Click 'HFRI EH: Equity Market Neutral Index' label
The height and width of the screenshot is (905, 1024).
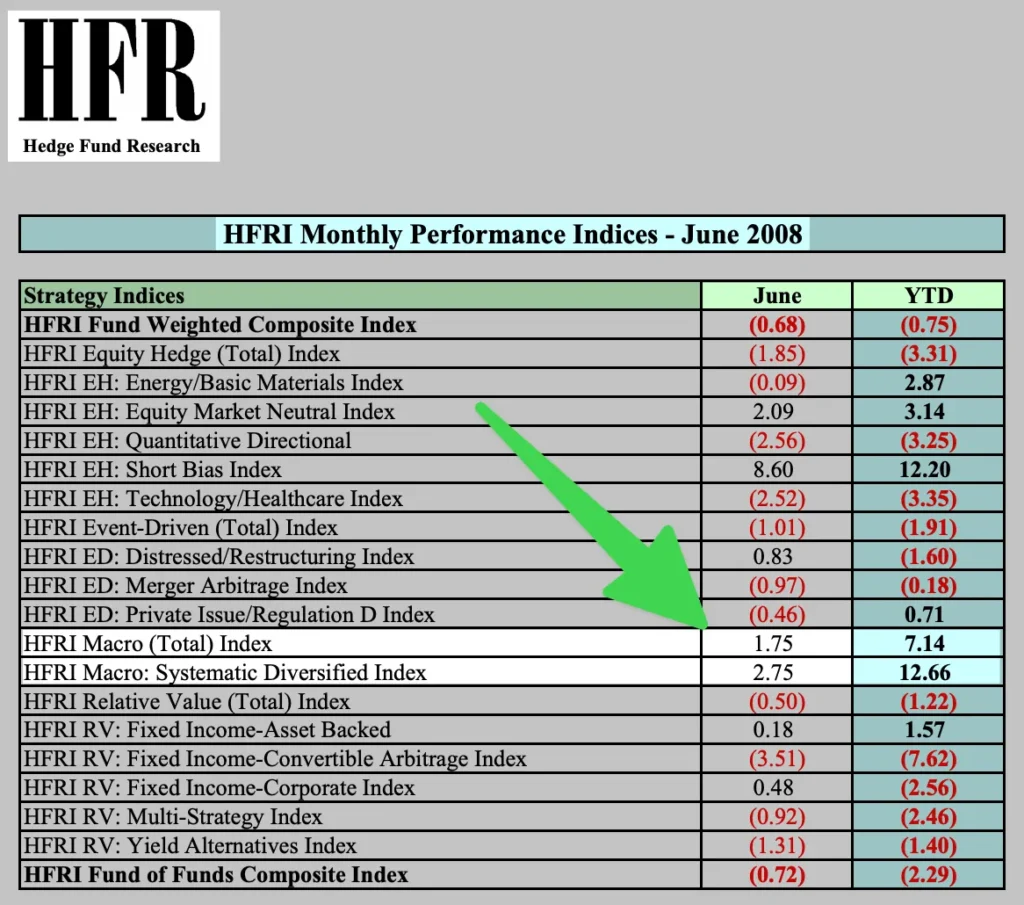click(209, 412)
